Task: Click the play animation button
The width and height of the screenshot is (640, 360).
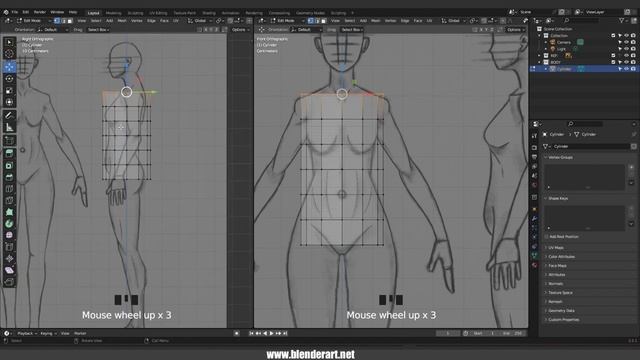Action: 271,333
